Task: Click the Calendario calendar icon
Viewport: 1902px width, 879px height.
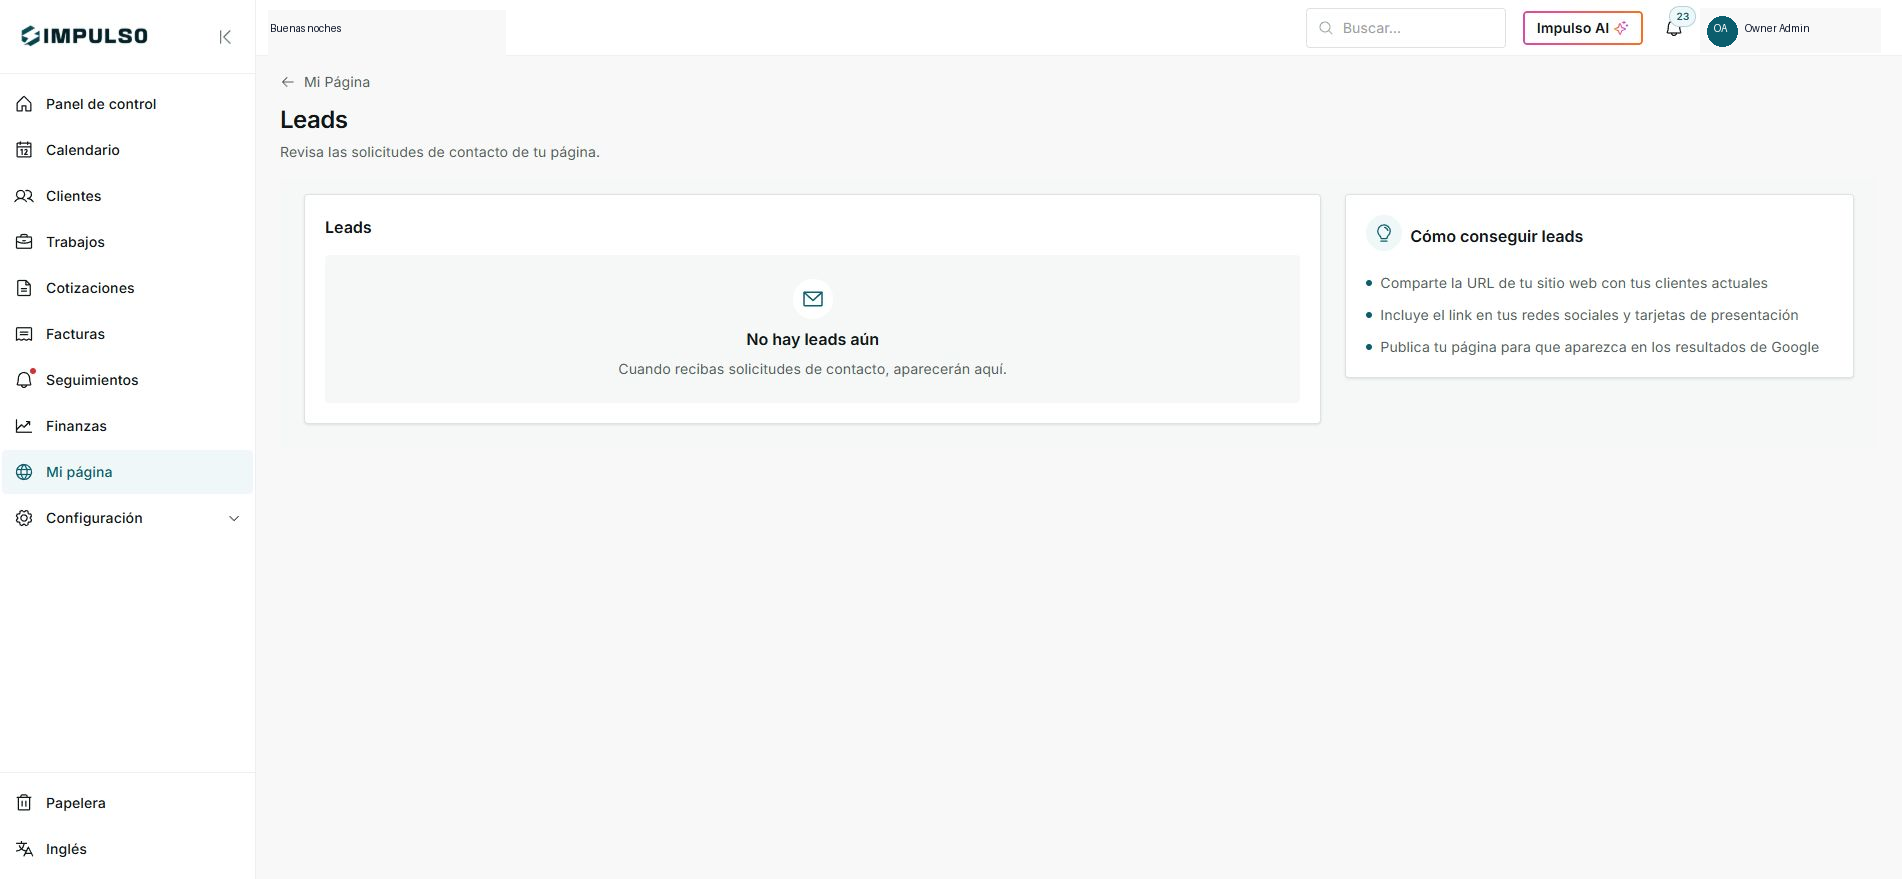Action: tap(24, 150)
